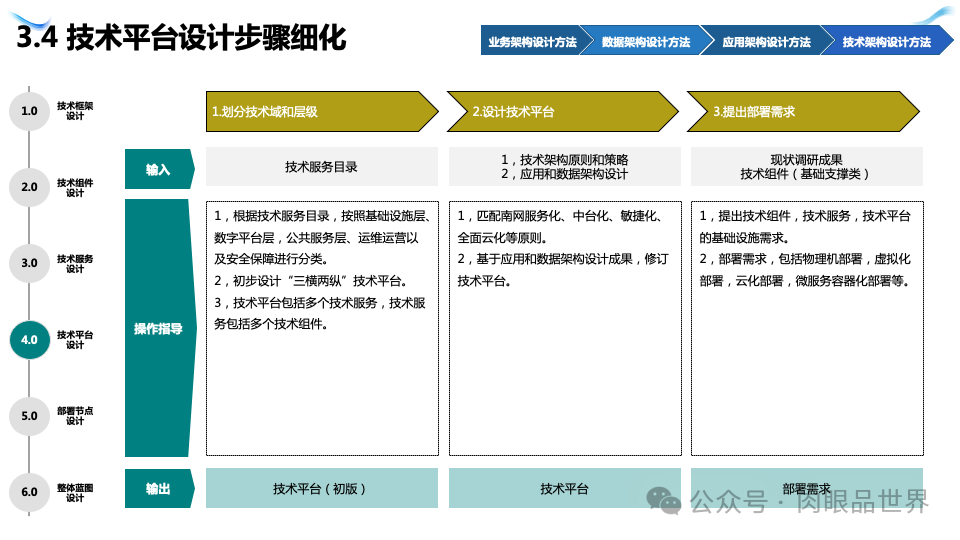The width and height of the screenshot is (960, 540).
Task: Click the 技术服务设计 step label
Action: pyautogui.click(x=75, y=263)
